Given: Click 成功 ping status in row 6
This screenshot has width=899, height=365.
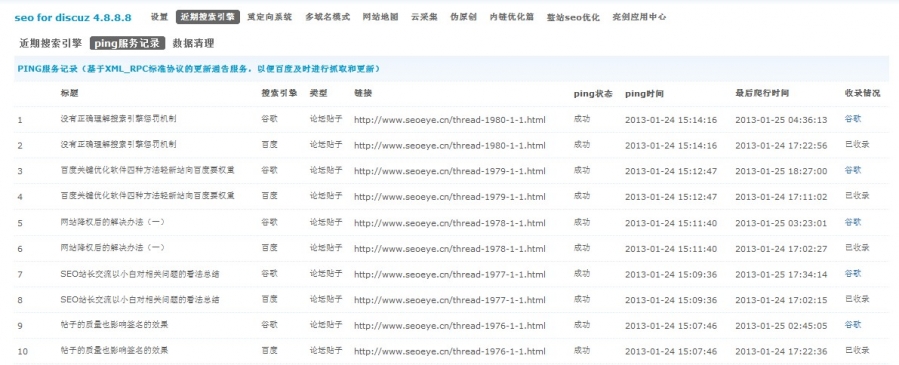Looking at the screenshot, I should [x=581, y=248].
